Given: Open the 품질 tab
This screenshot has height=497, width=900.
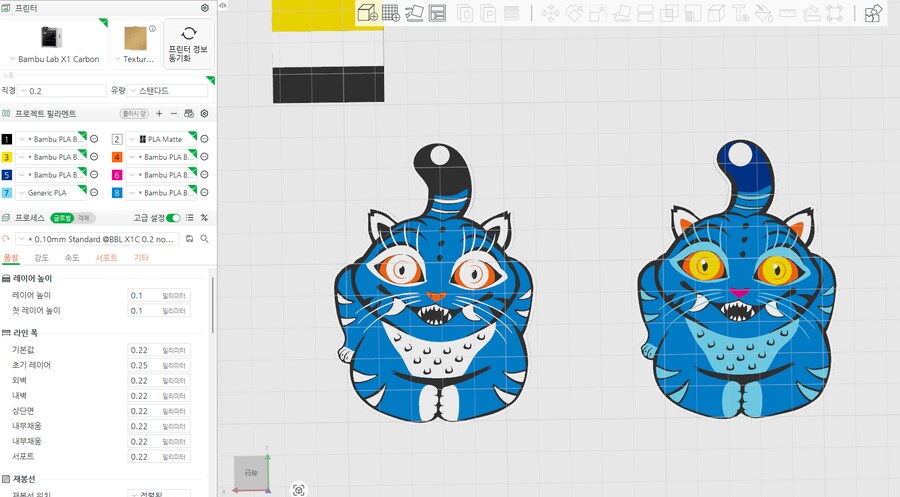Looking at the screenshot, I should pyautogui.click(x=11, y=258).
